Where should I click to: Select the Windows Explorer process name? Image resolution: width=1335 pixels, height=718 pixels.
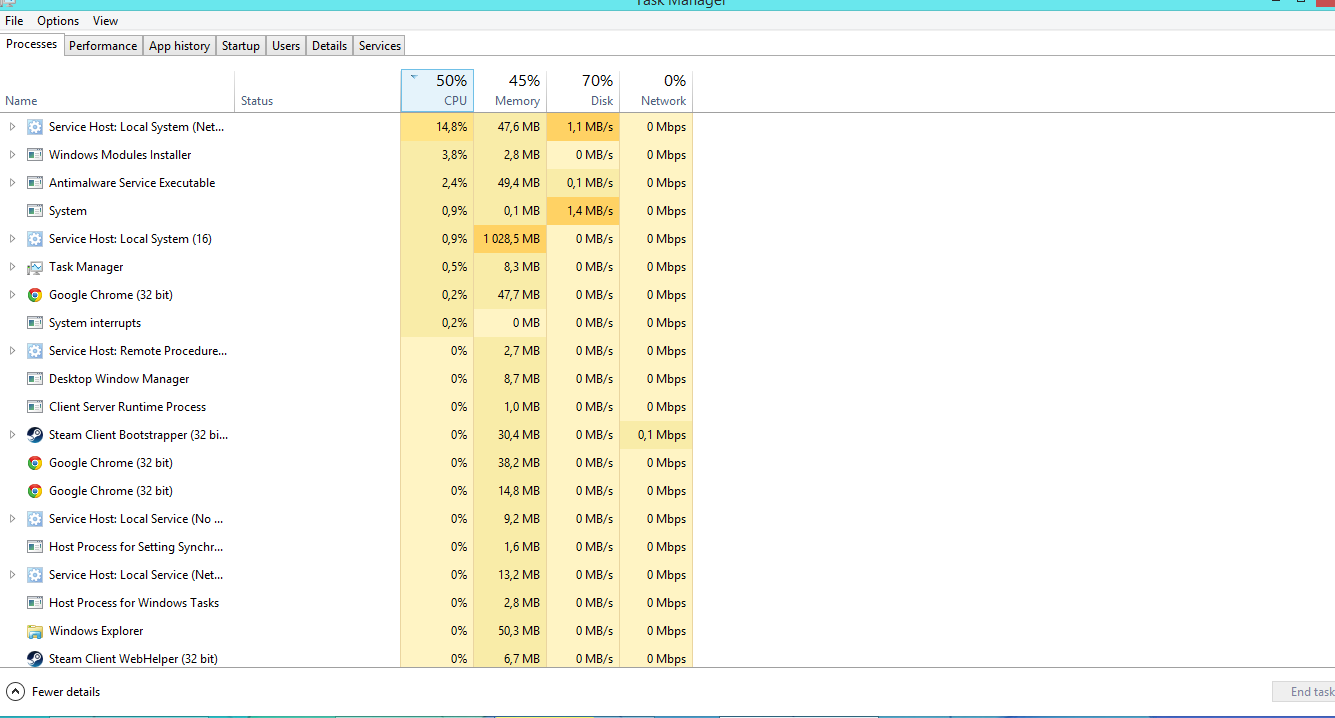[96, 631]
